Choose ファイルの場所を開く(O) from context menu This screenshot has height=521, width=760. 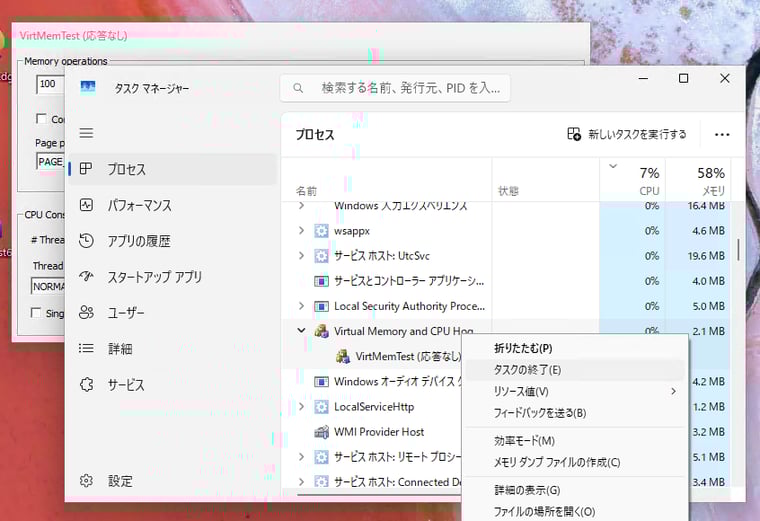pos(575,511)
